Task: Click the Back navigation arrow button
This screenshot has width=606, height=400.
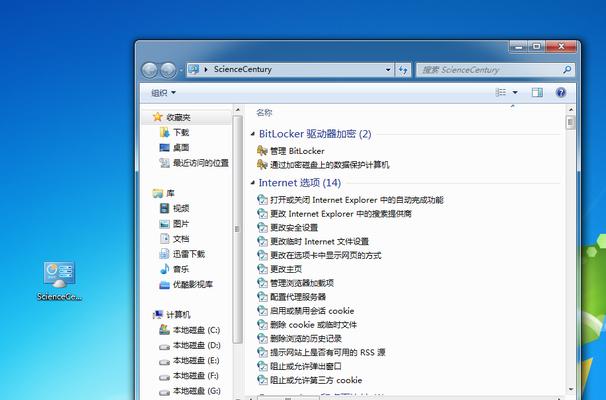Action: 149,70
